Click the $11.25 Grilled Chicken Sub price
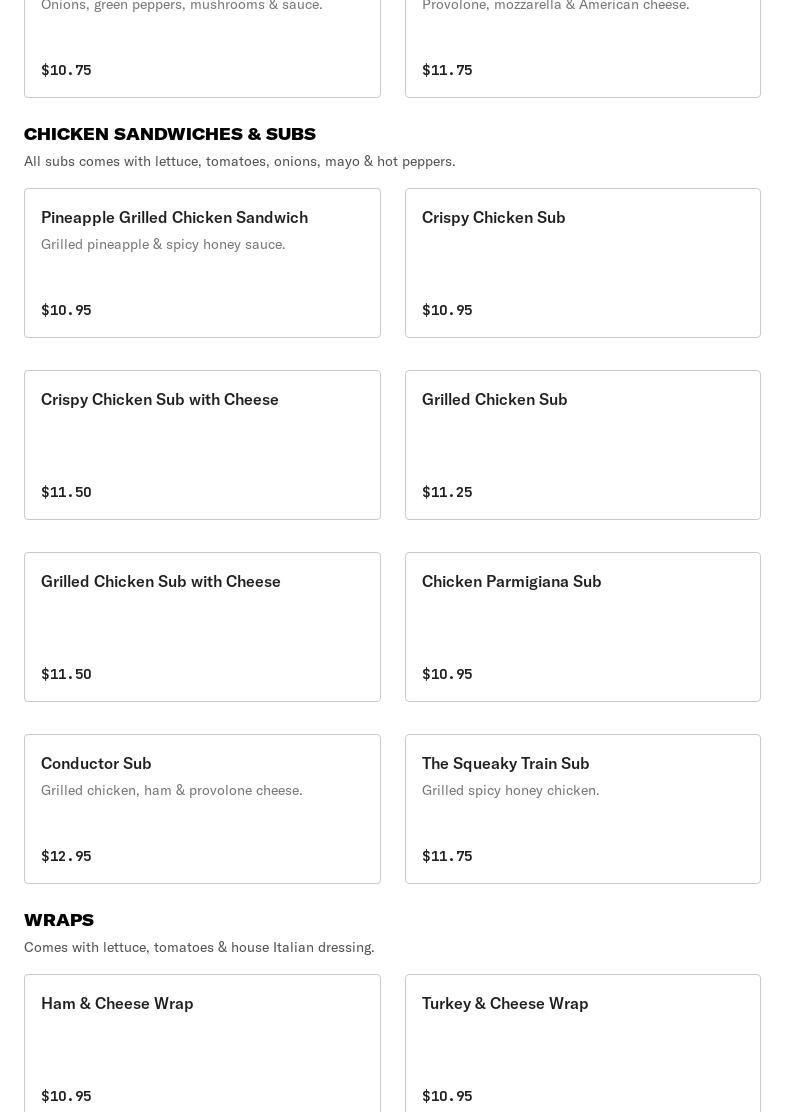 click(x=447, y=492)
